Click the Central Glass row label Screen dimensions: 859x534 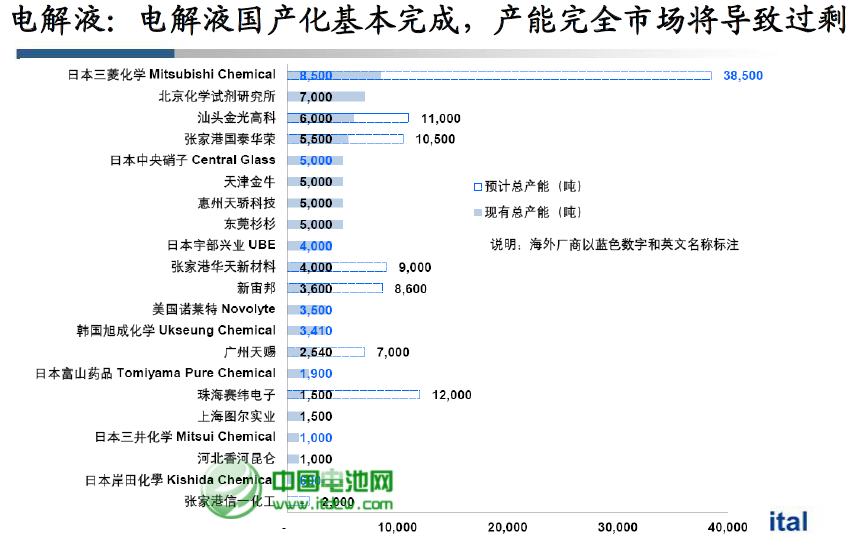tap(192, 160)
